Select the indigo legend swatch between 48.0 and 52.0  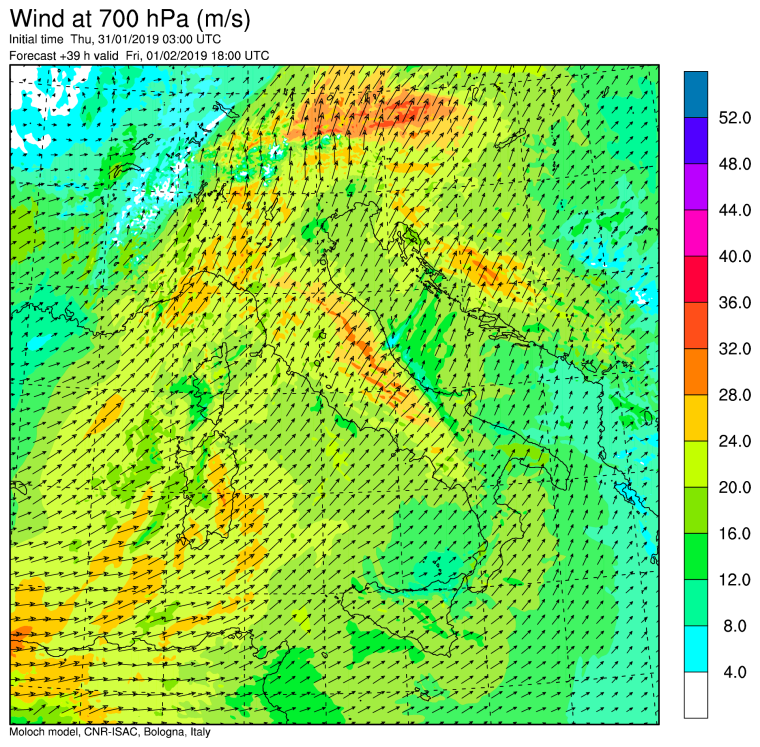click(x=696, y=141)
